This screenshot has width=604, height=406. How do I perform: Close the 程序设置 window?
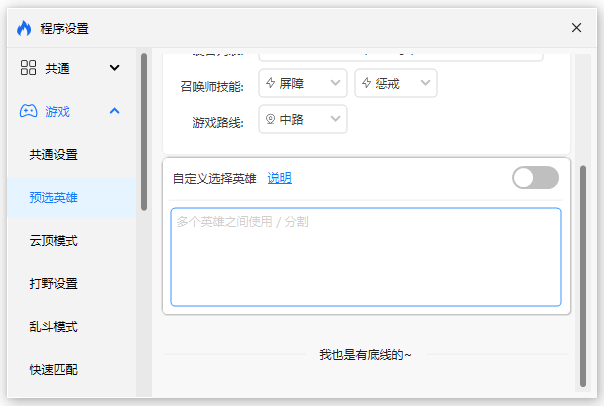(x=576, y=28)
